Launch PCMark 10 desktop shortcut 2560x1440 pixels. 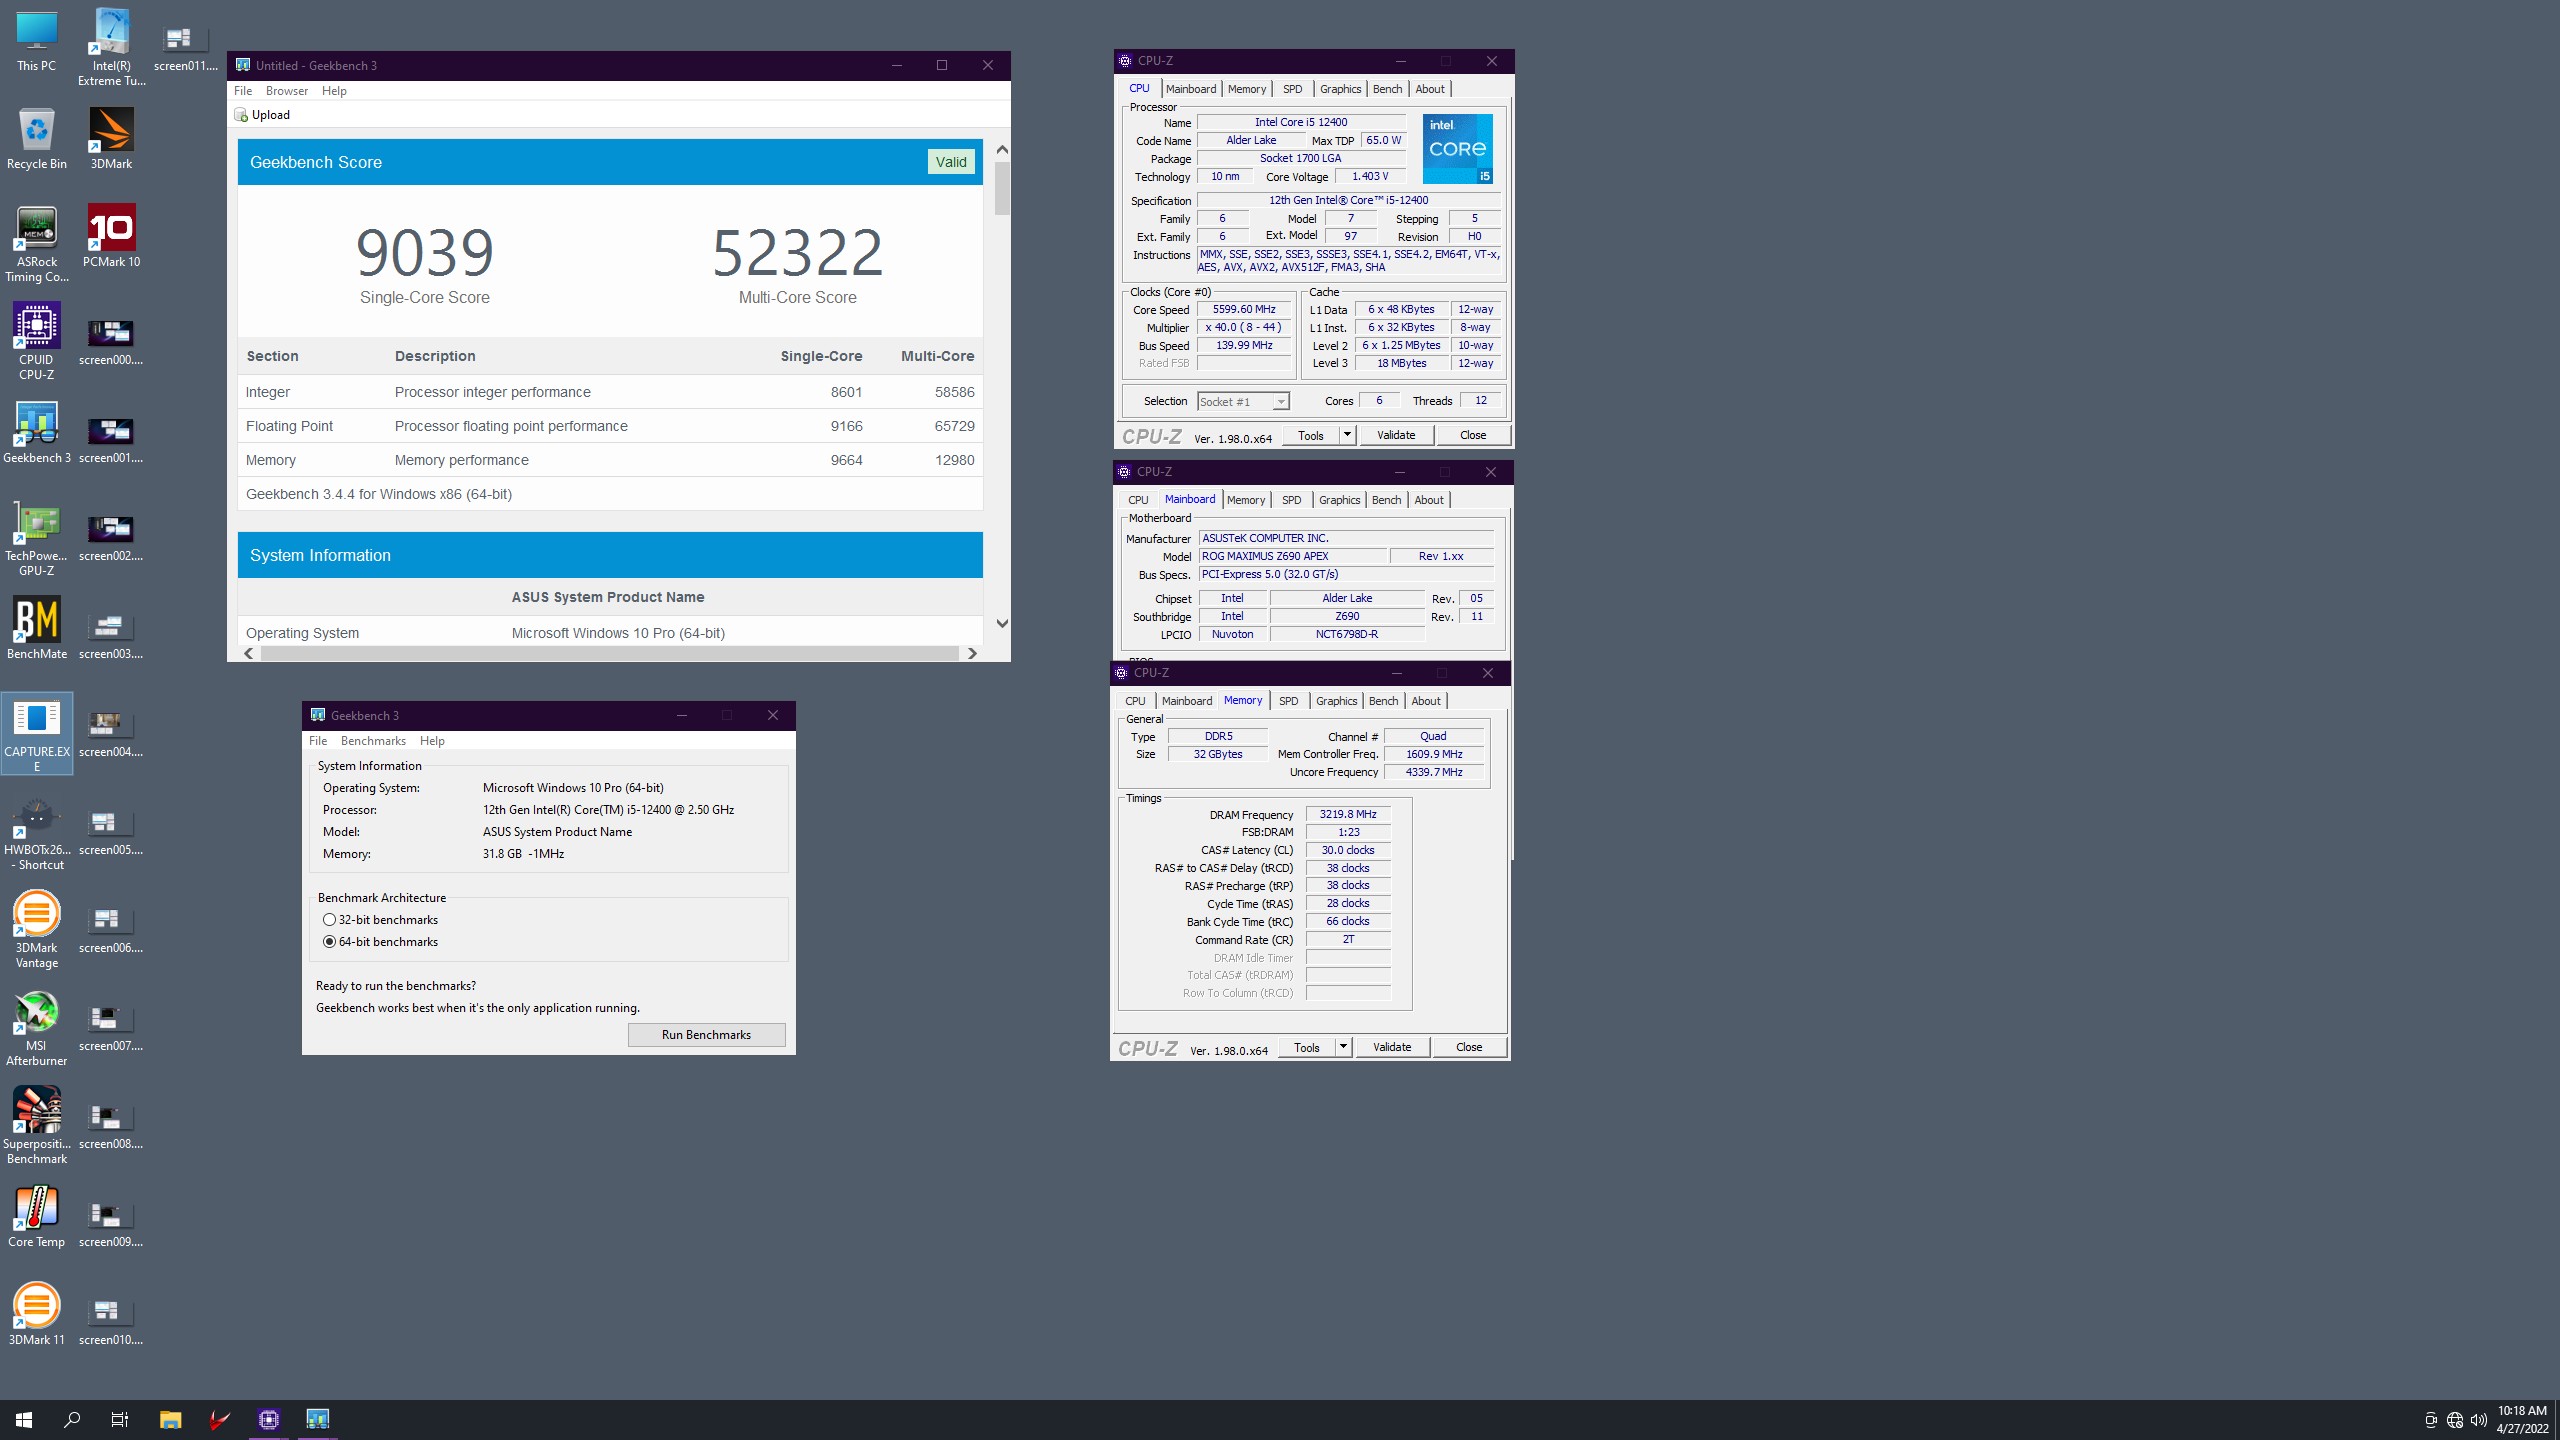pos(111,237)
